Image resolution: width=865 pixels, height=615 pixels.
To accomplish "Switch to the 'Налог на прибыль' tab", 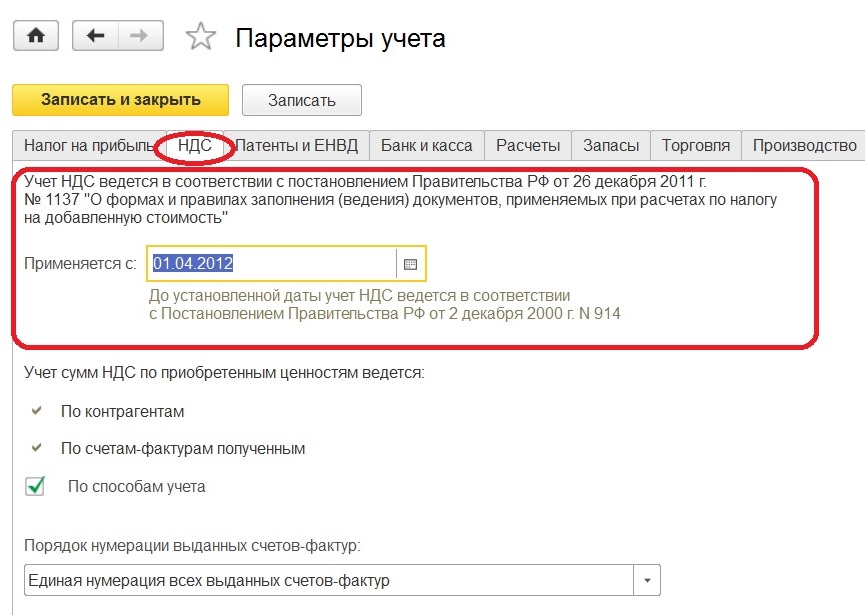I will pos(88,146).
